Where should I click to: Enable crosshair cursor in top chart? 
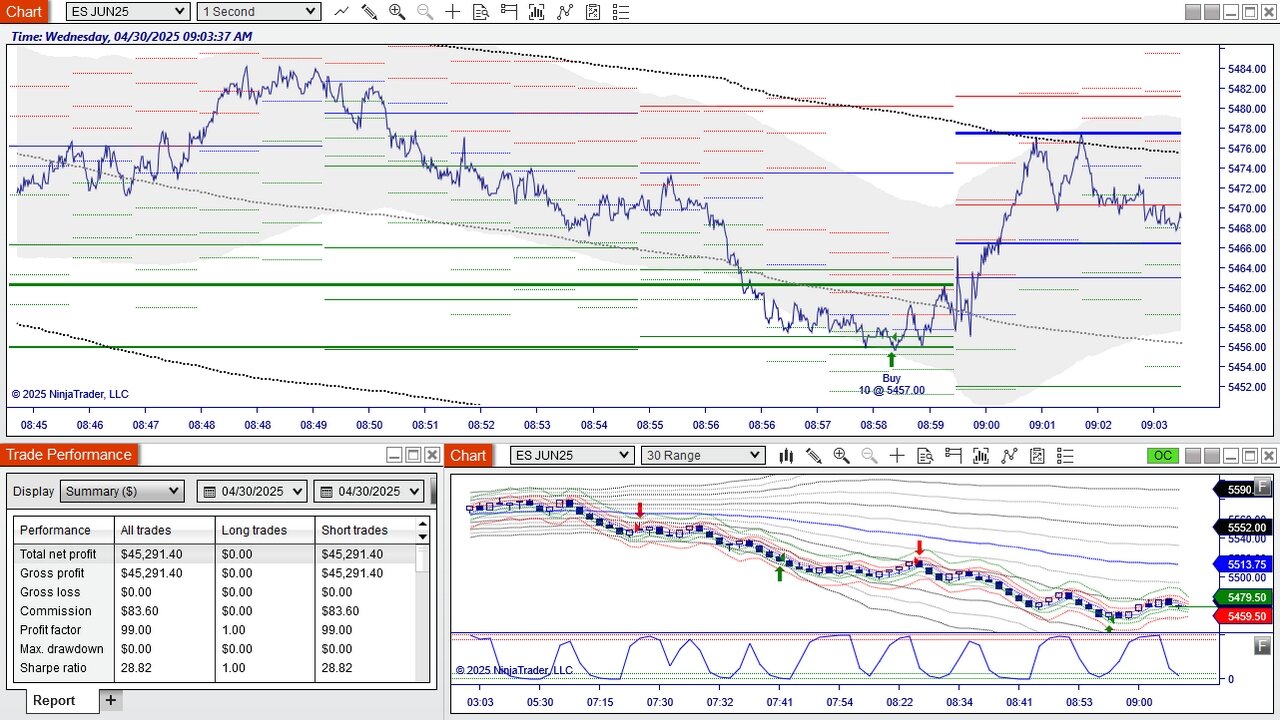point(453,12)
